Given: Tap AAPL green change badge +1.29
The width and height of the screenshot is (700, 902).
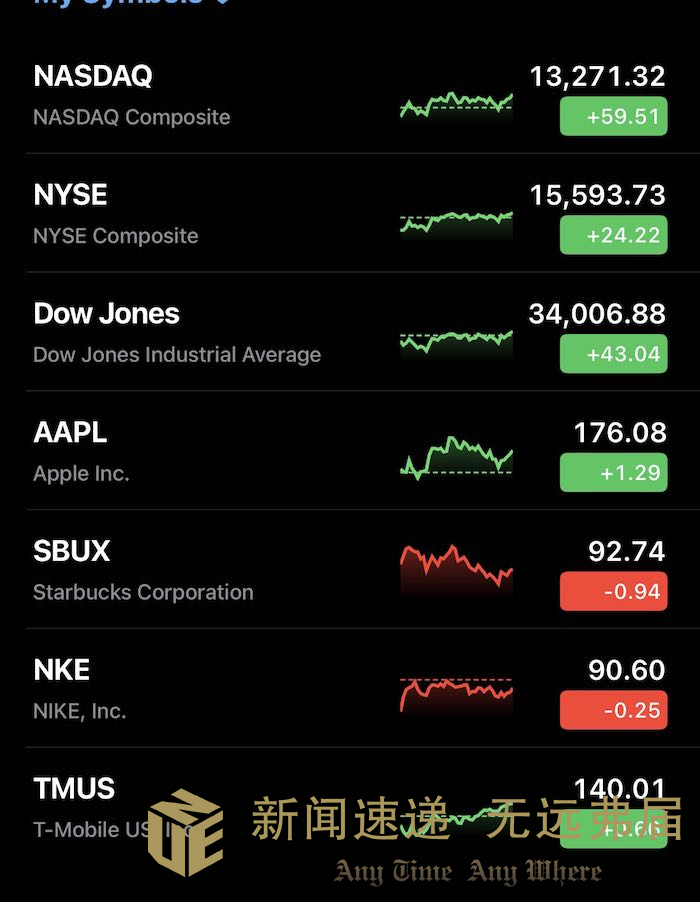Looking at the screenshot, I should [x=613, y=472].
